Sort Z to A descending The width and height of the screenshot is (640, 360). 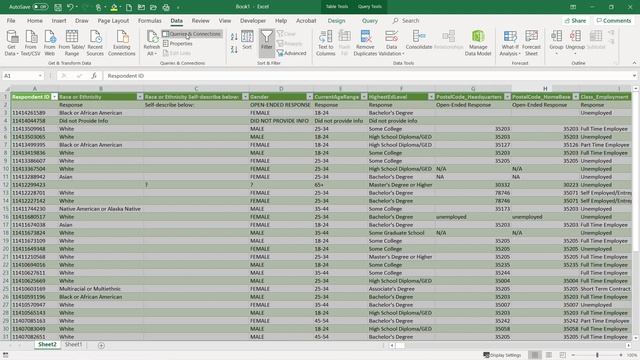[x=234, y=50]
